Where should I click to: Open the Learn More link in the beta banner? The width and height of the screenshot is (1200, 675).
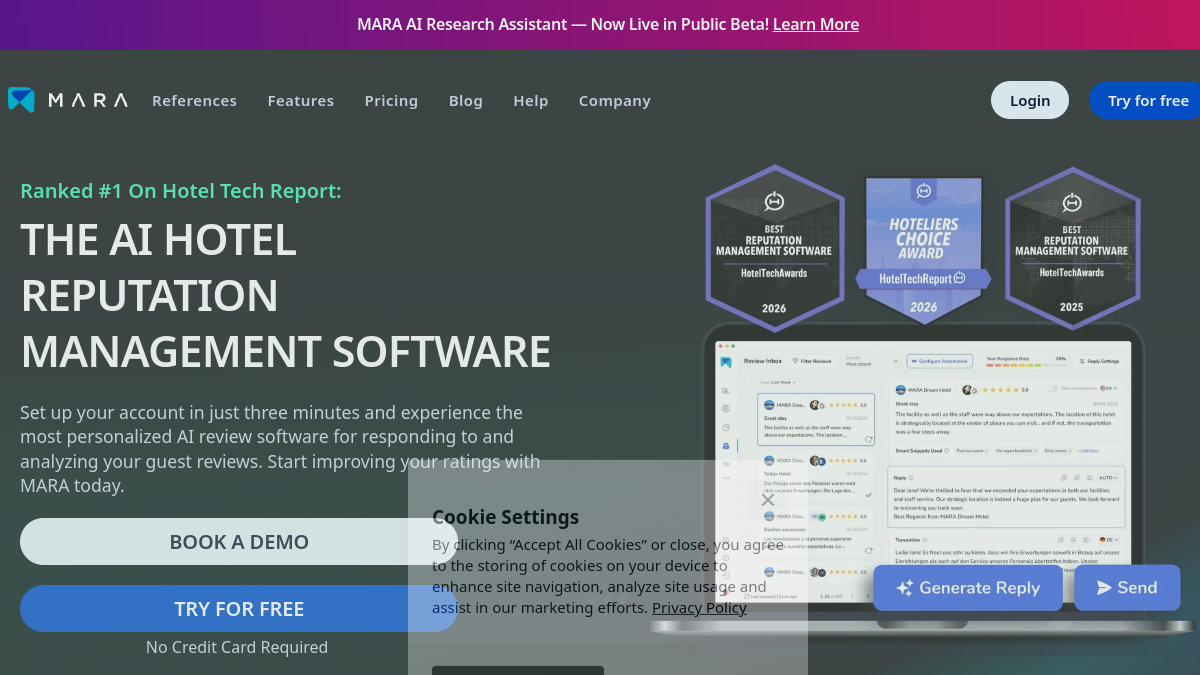[x=816, y=24]
